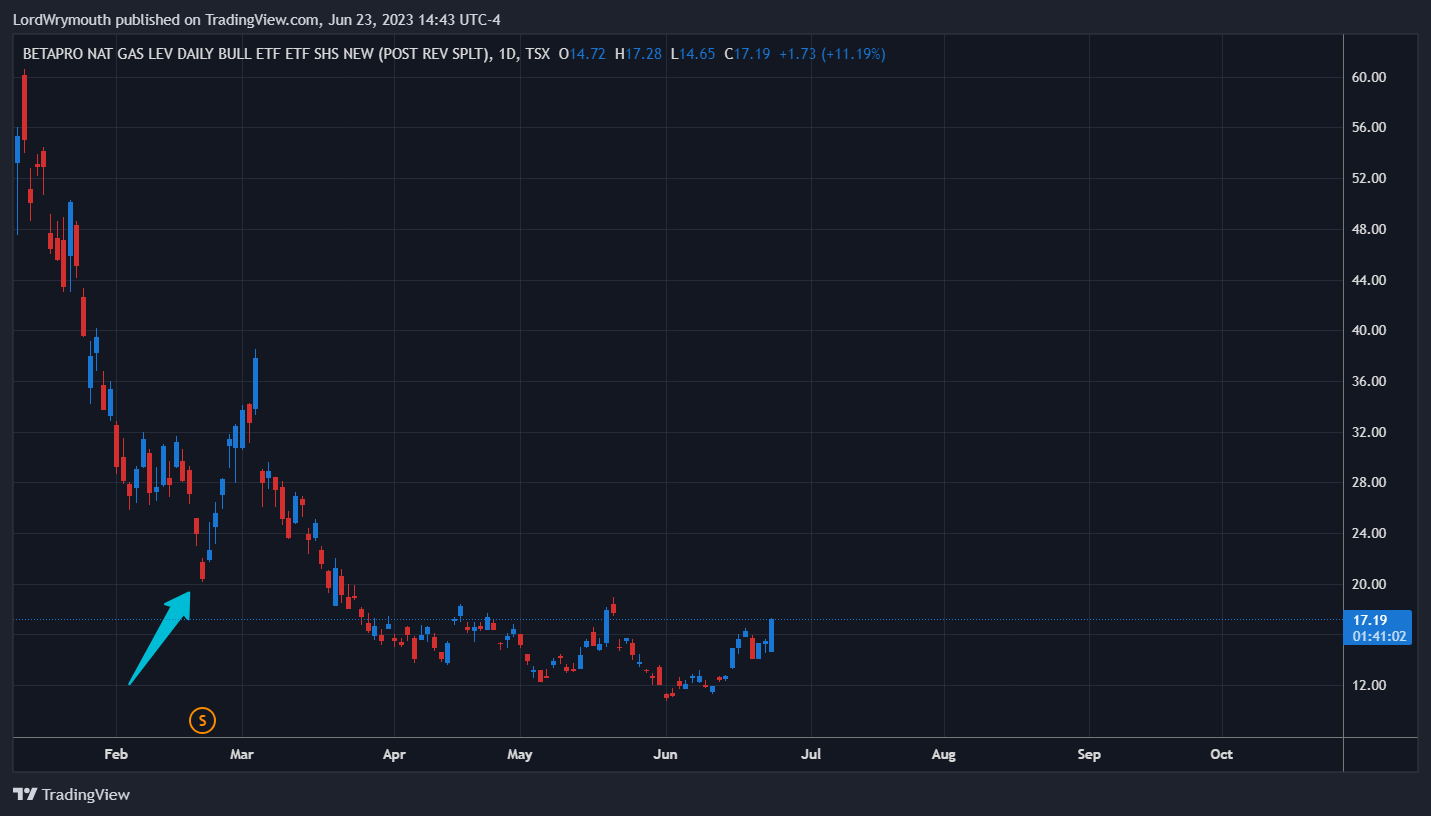Click the TSX exchange label
Viewport: 1431px width, 816px height.
click(537, 54)
